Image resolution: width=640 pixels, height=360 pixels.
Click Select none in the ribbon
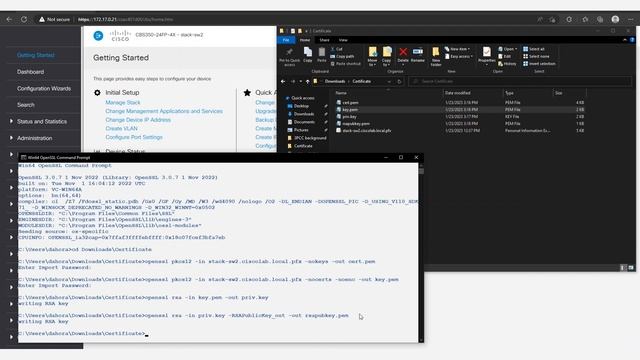pos(536,56)
